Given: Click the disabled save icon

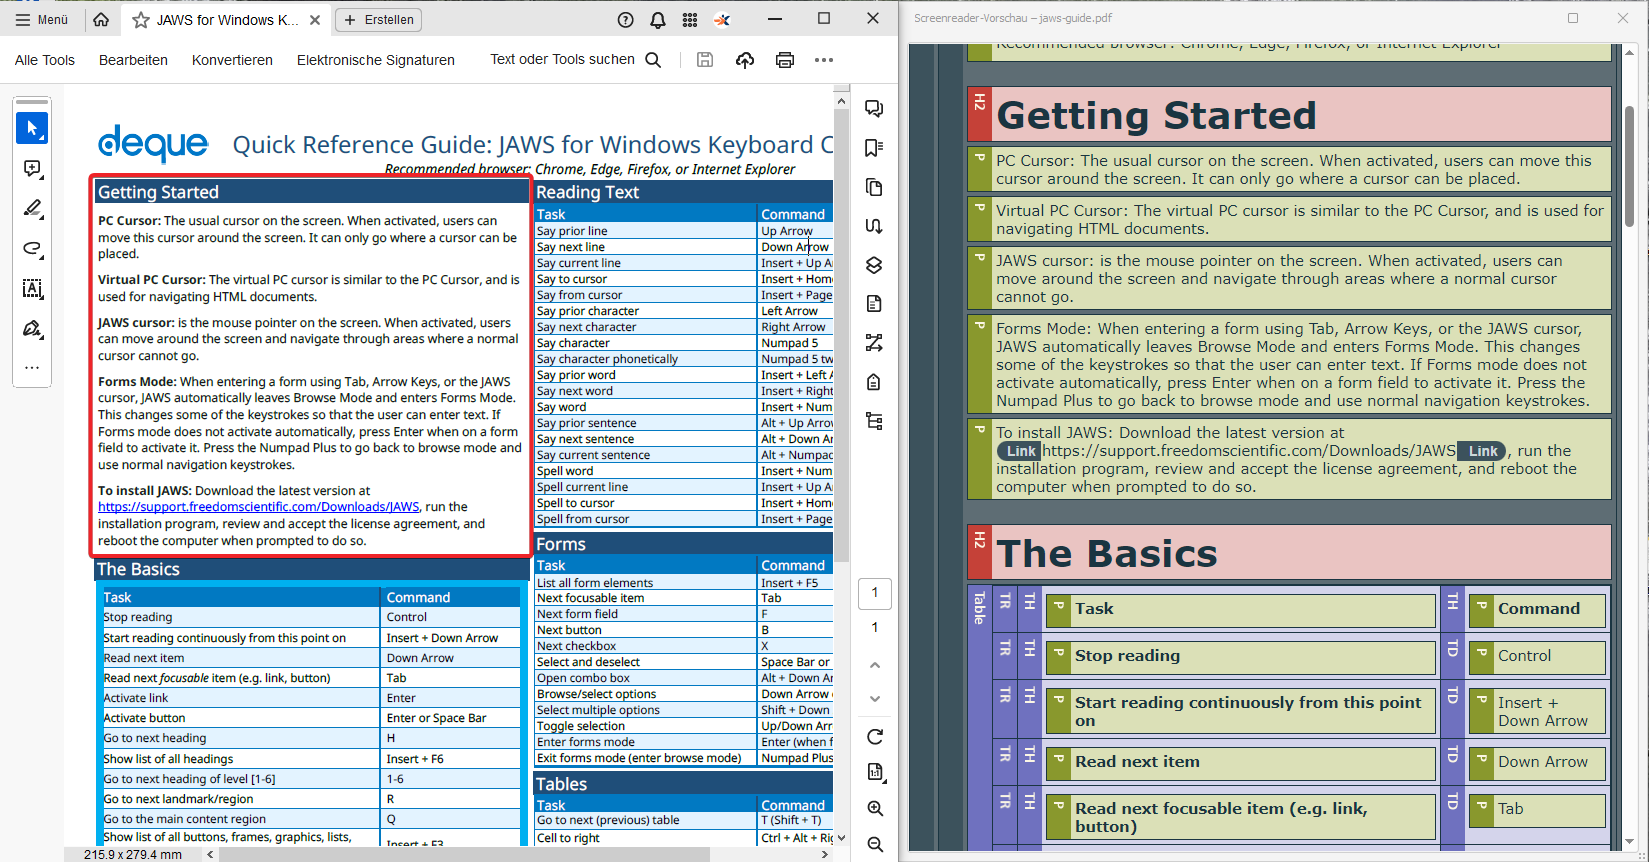Looking at the screenshot, I should point(705,60).
